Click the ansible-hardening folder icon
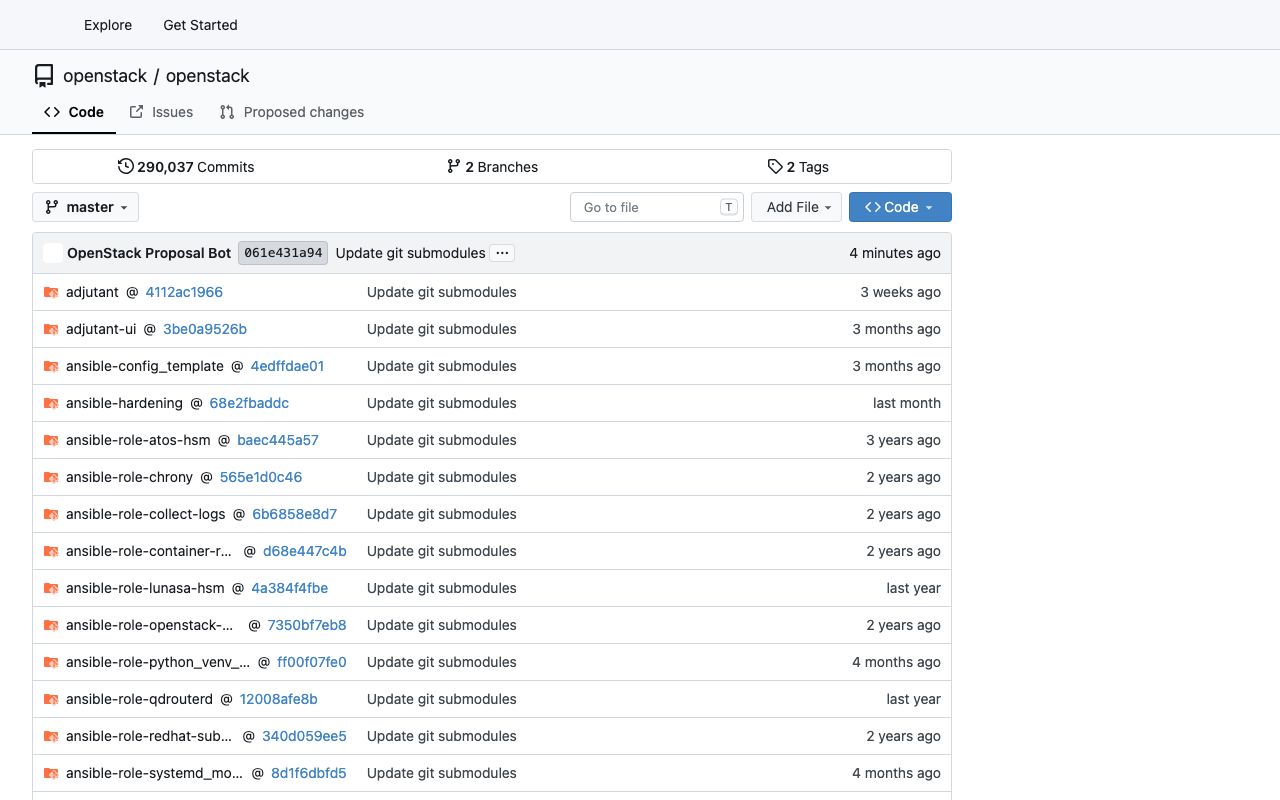This screenshot has height=800, width=1280. point(51,403)
